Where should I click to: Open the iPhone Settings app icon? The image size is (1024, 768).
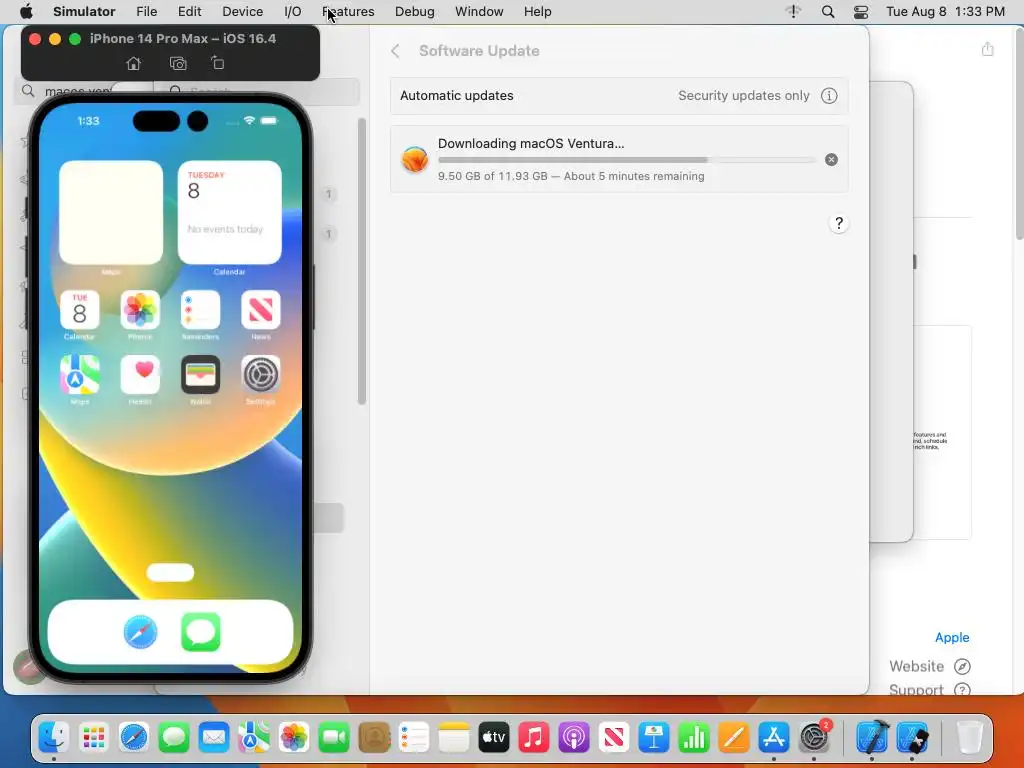click(261, 375)
